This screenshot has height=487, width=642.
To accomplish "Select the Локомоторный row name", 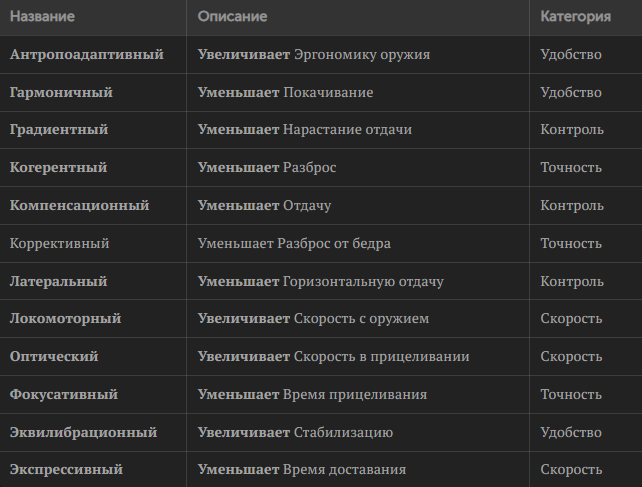I will point(65,319).
